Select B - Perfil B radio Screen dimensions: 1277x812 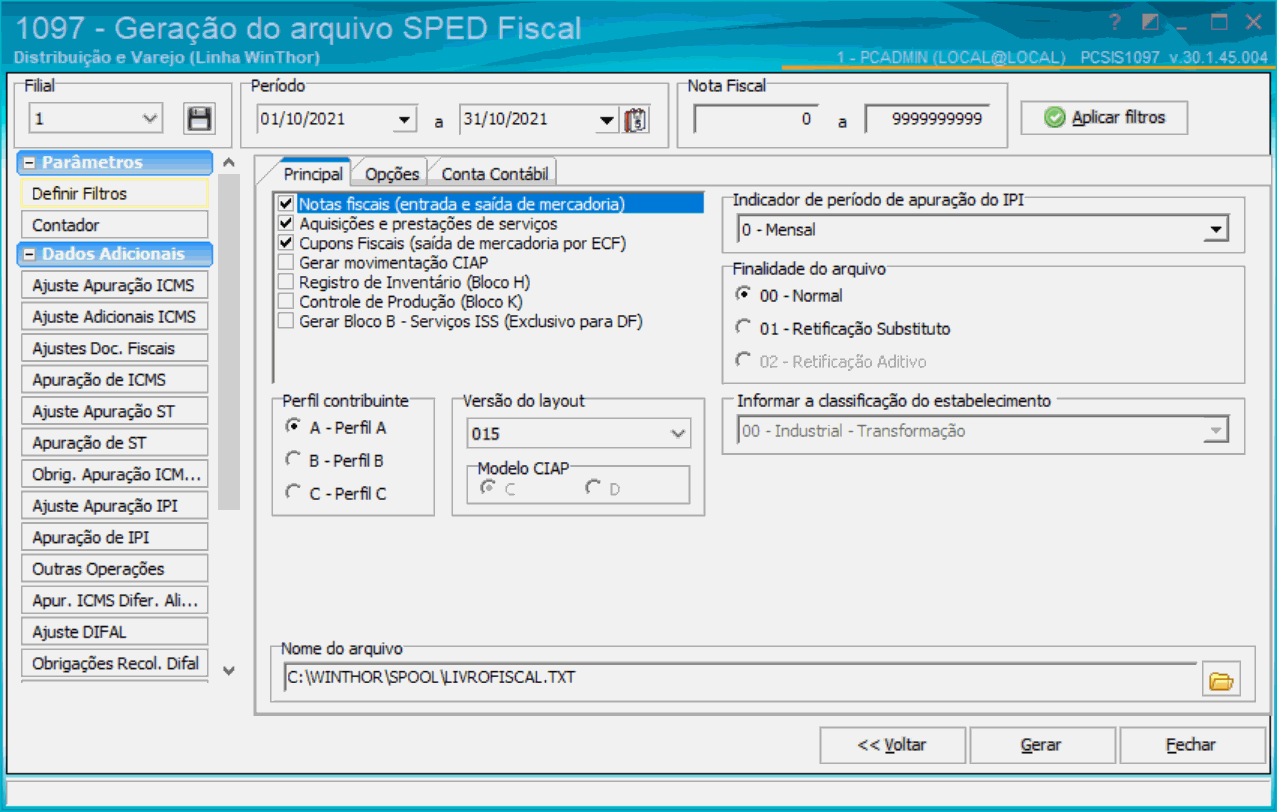(x=293, y=460)
